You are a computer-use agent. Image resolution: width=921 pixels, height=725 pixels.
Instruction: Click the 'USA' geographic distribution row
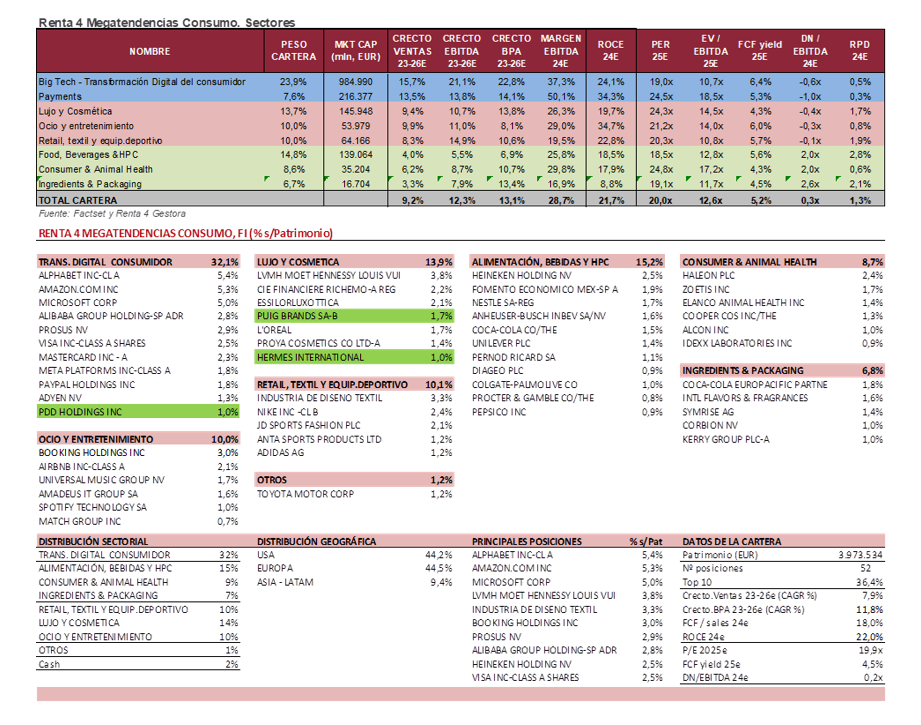tap(265, 555)
